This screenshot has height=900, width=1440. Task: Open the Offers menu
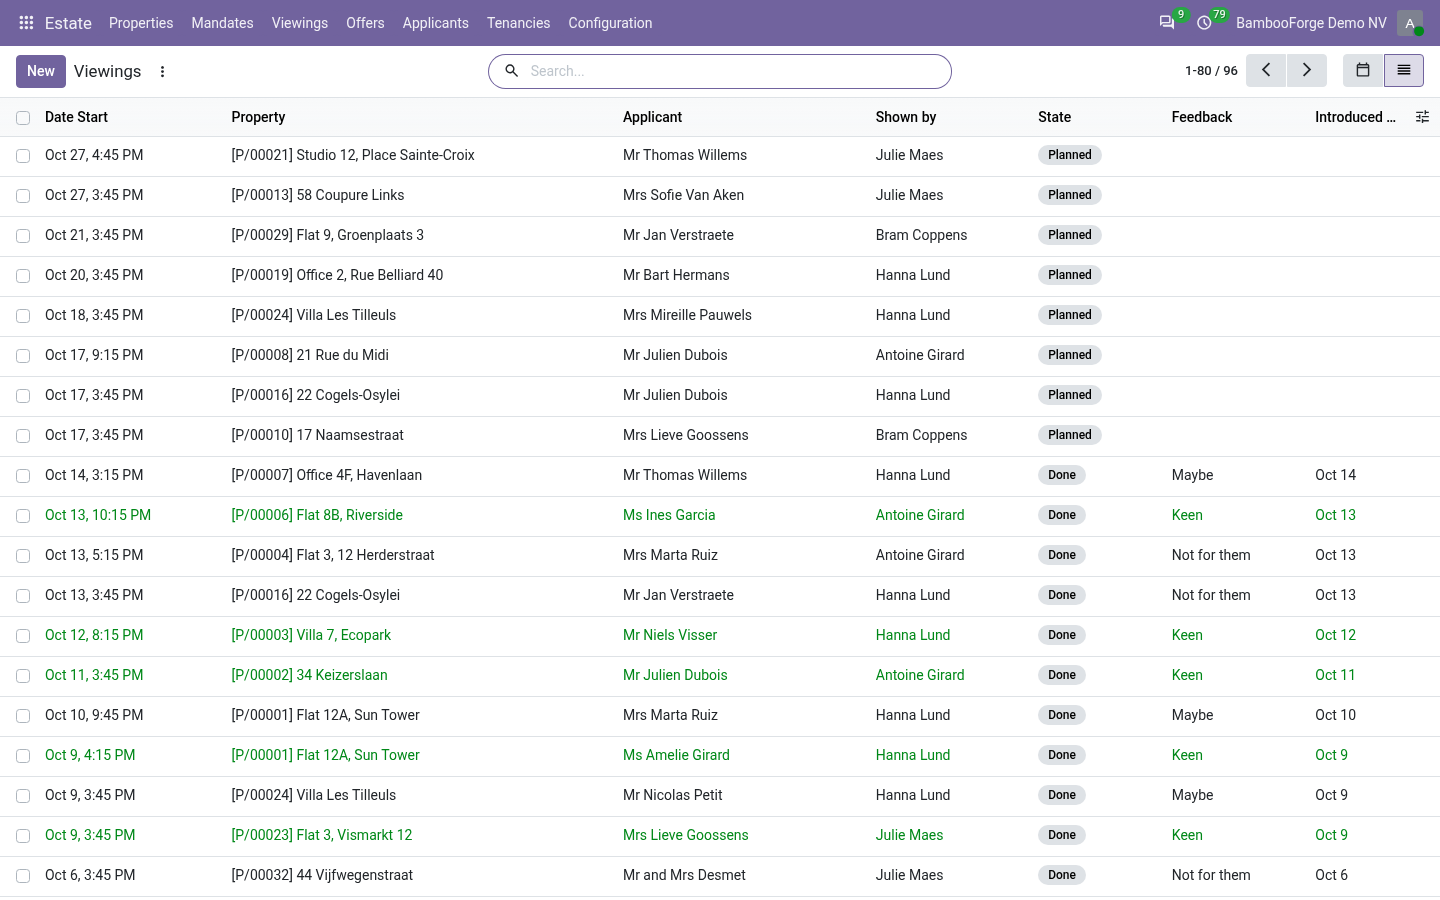(365, 23)
